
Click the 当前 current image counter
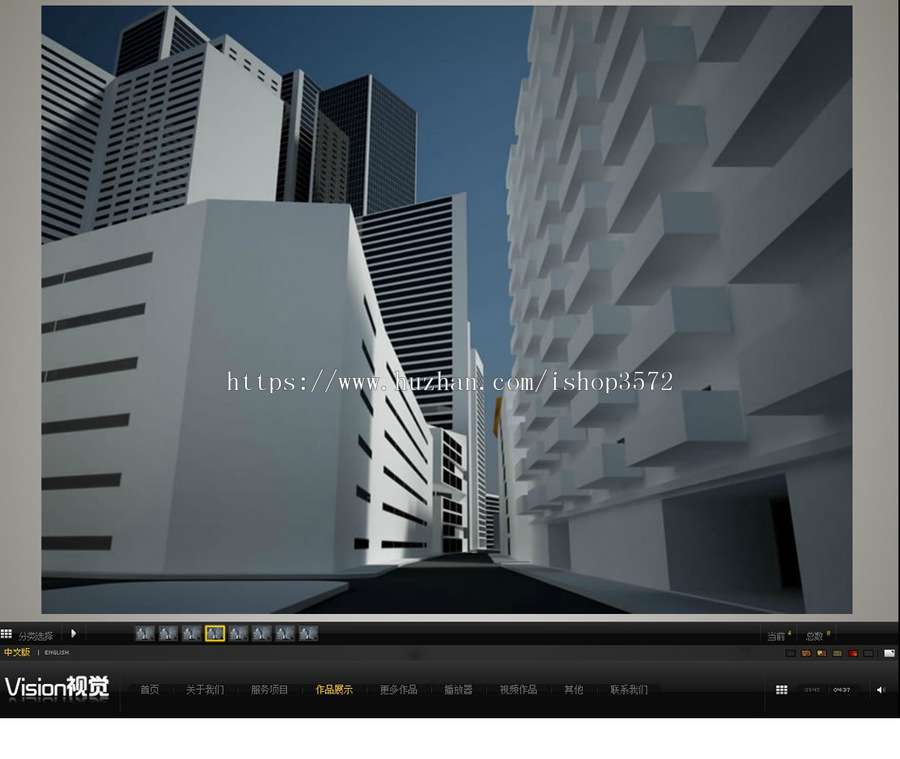coord(779,636)
